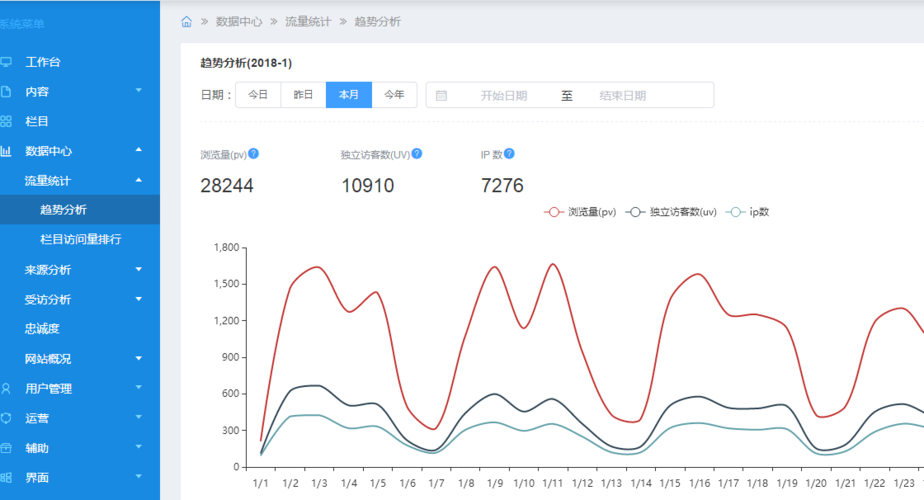924x500 pixels.
Task: Click the home icon in breadcrumb
Action: click(186, 22)
